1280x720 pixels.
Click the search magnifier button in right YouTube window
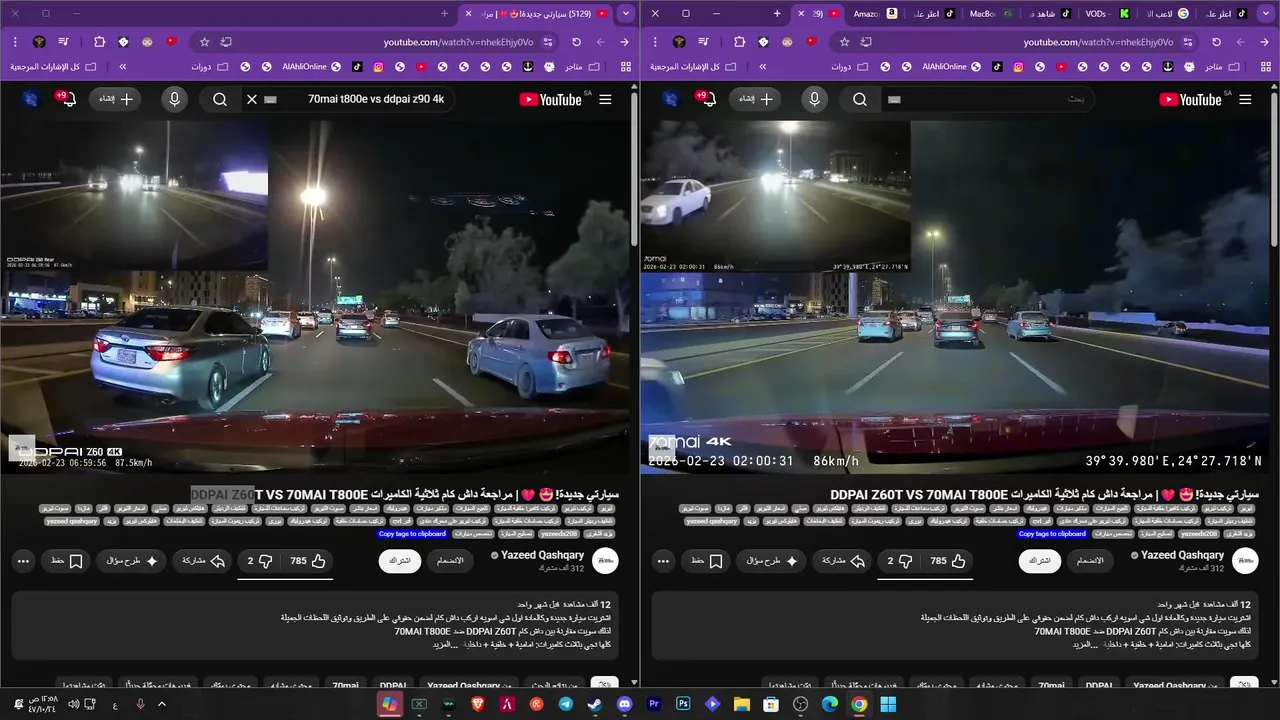[x=860, y=99]
